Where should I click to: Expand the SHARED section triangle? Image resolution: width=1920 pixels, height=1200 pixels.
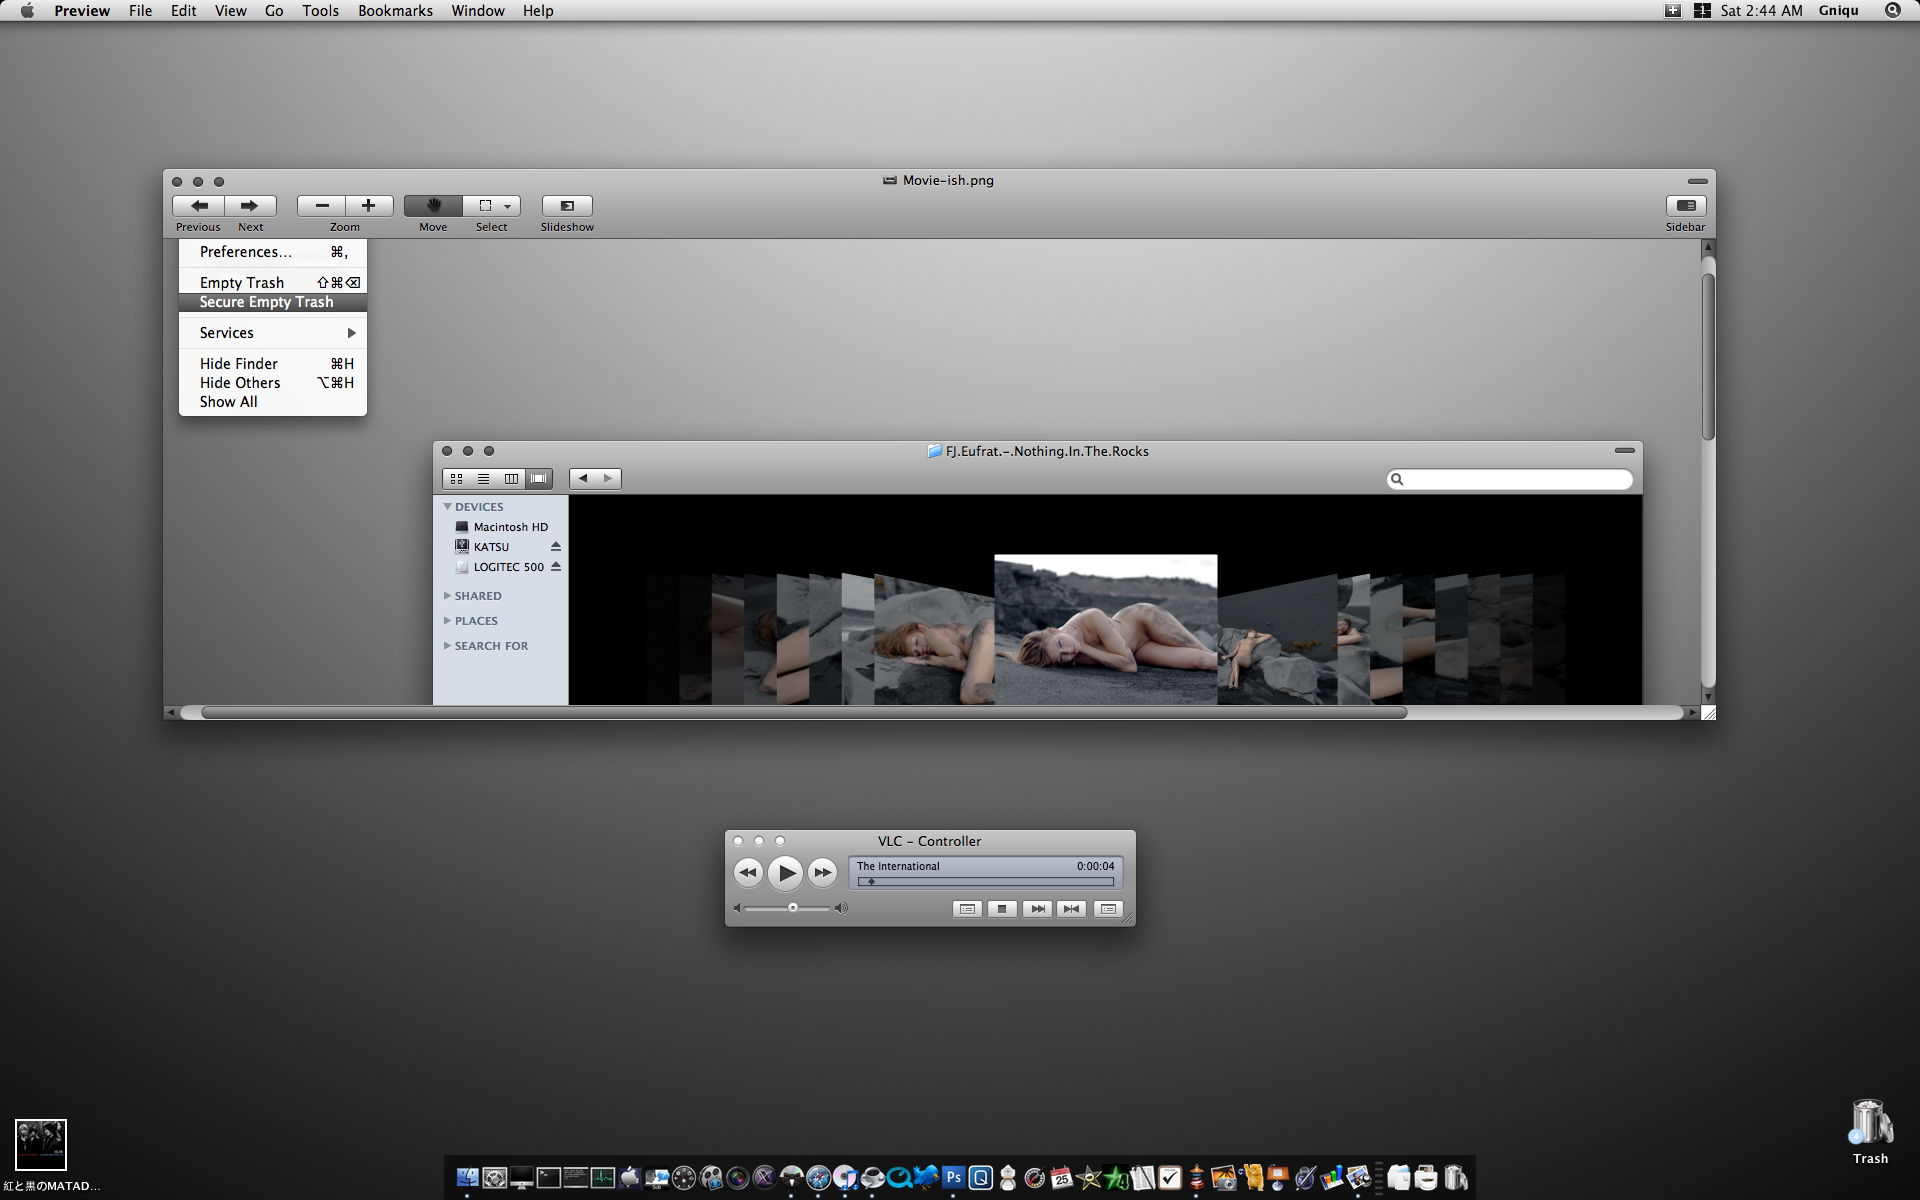click(x=447, y=596)
